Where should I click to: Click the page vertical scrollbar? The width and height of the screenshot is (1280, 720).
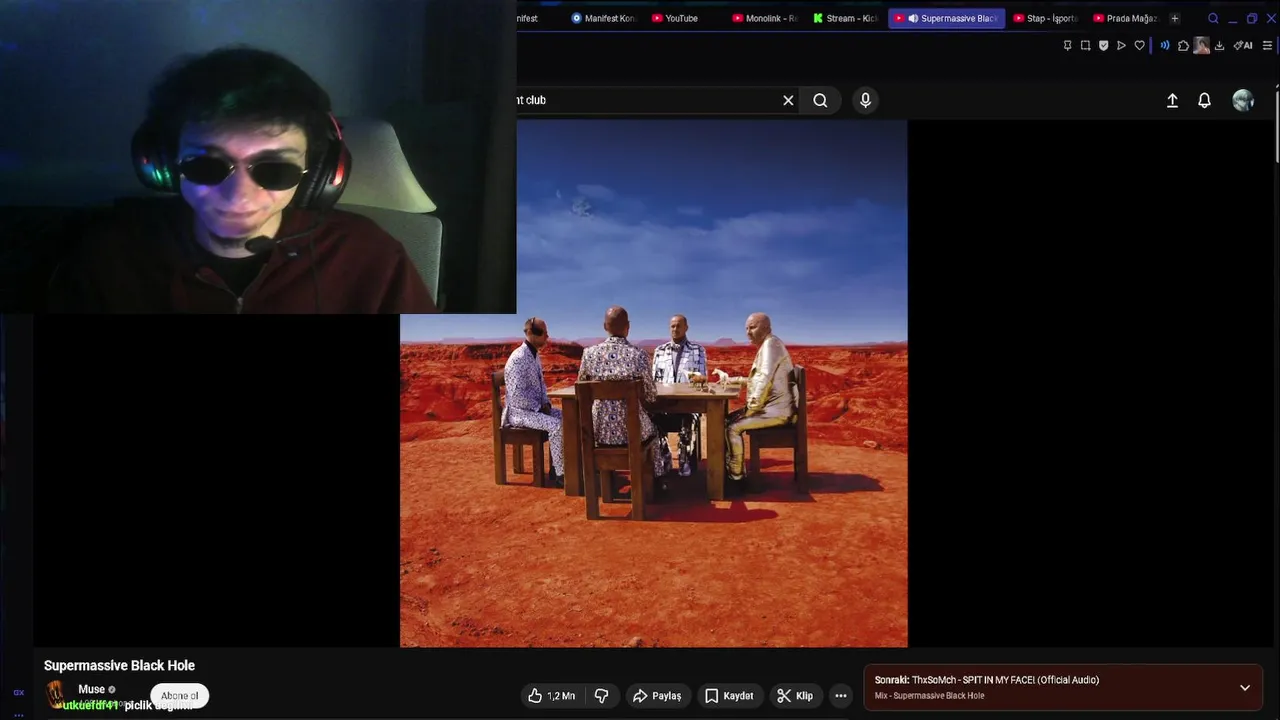[1276, 125]
